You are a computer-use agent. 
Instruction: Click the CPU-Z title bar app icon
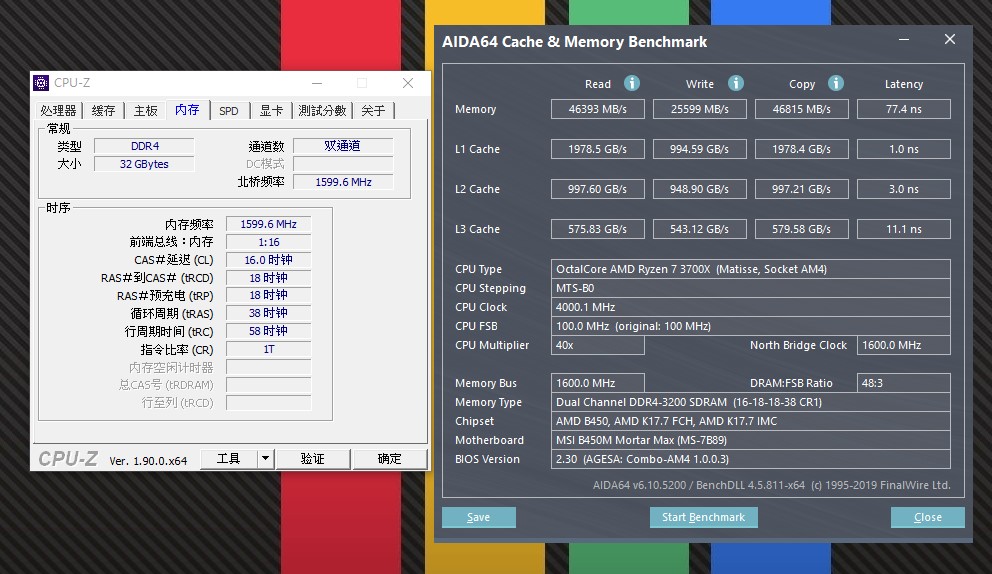tap(41, 83)
